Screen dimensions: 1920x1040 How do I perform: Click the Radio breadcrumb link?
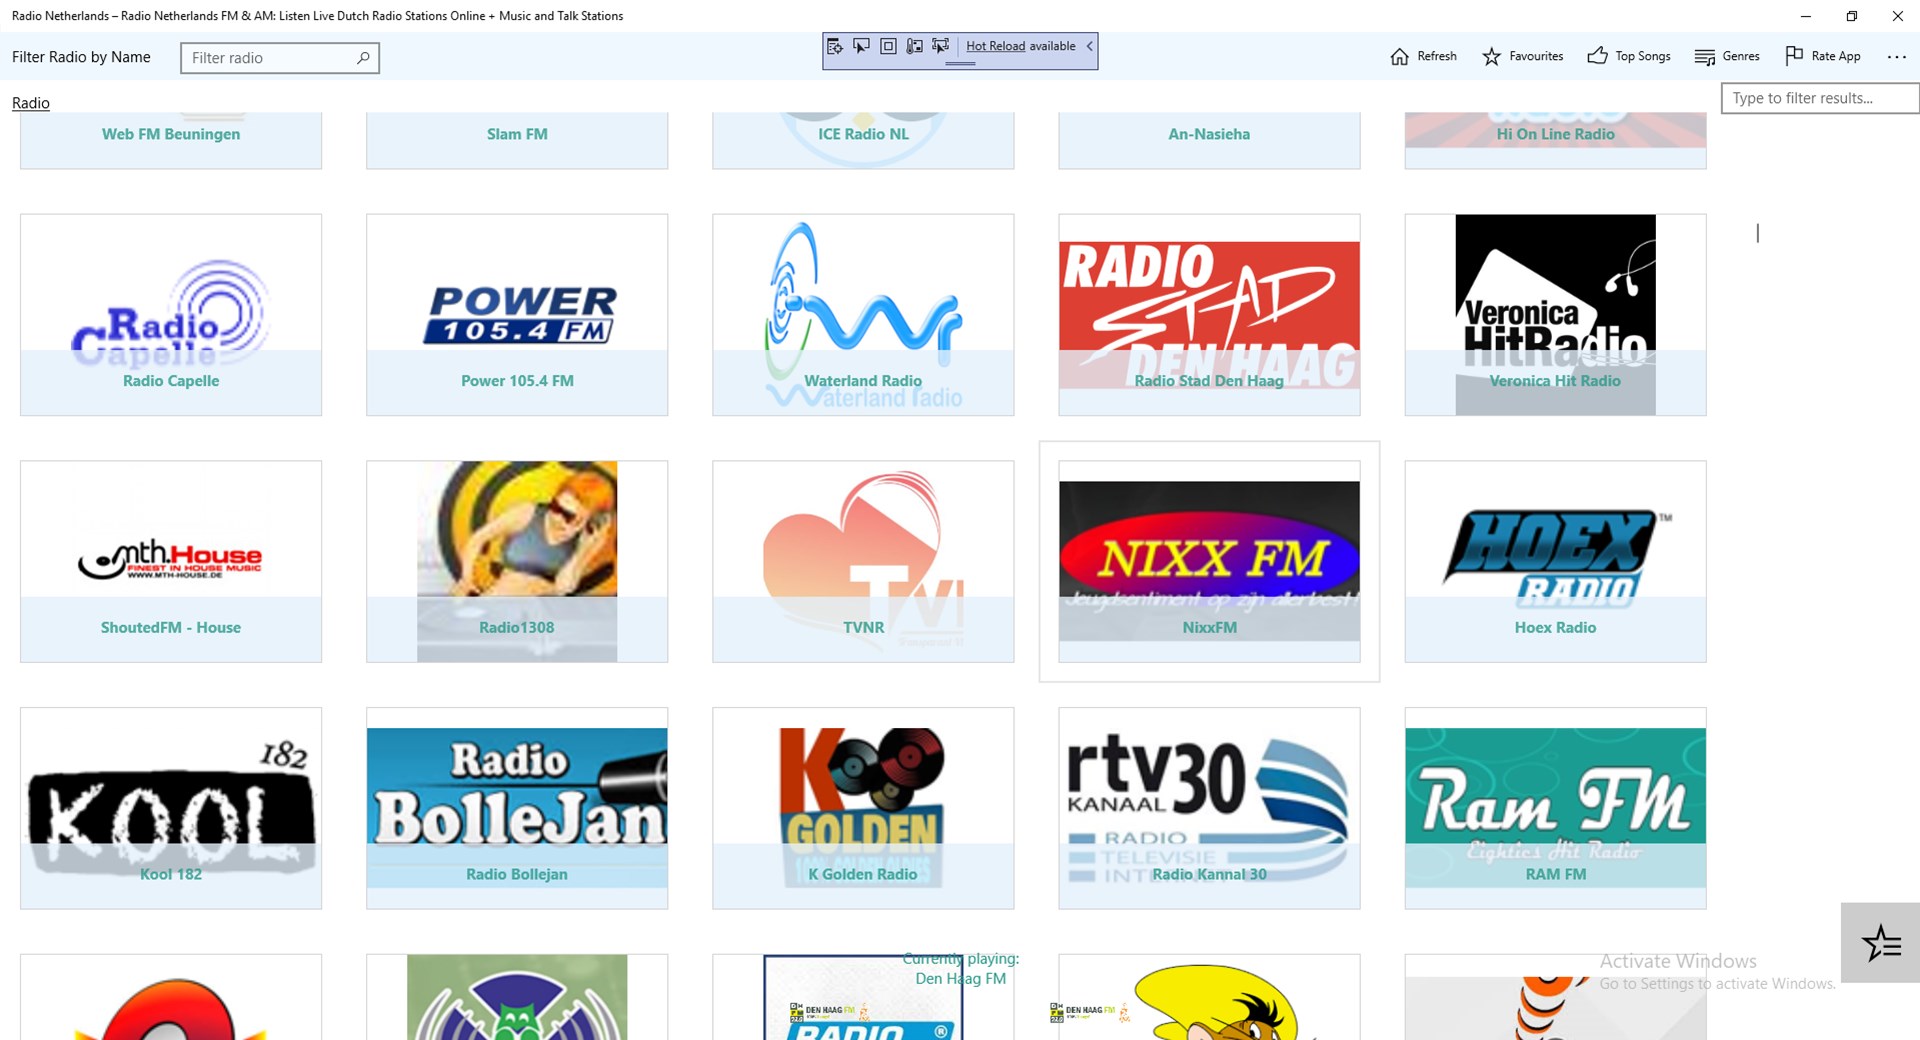click(x=31, y=103)
